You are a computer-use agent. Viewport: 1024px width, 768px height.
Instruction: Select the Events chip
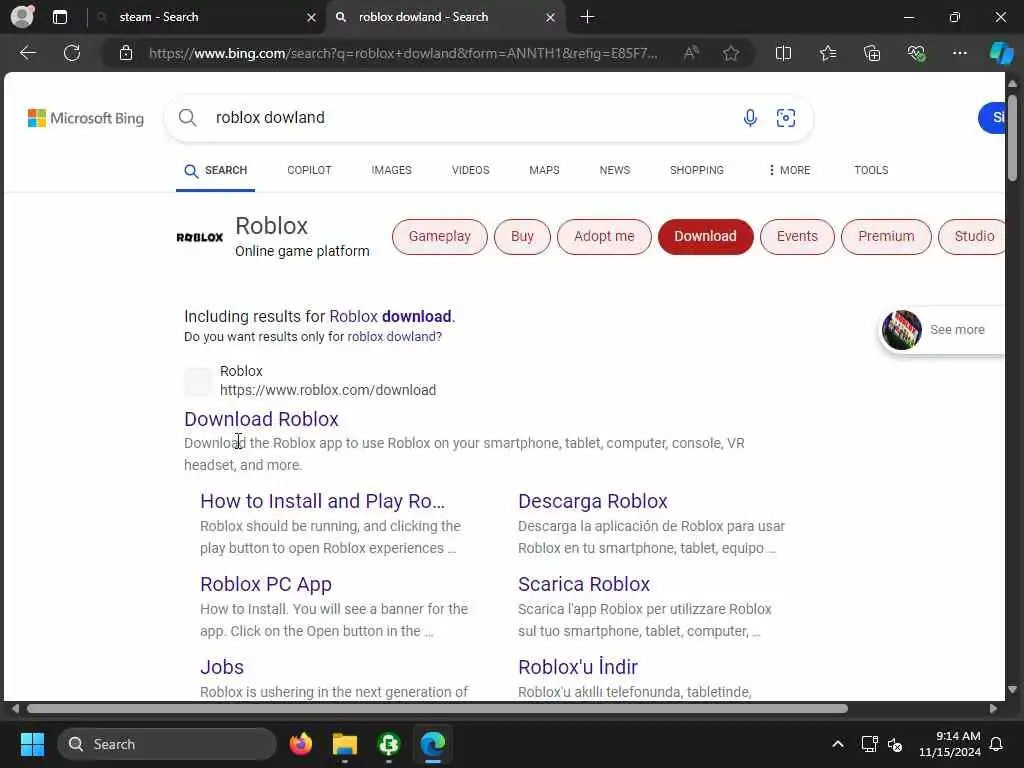(x=797, y=236)
